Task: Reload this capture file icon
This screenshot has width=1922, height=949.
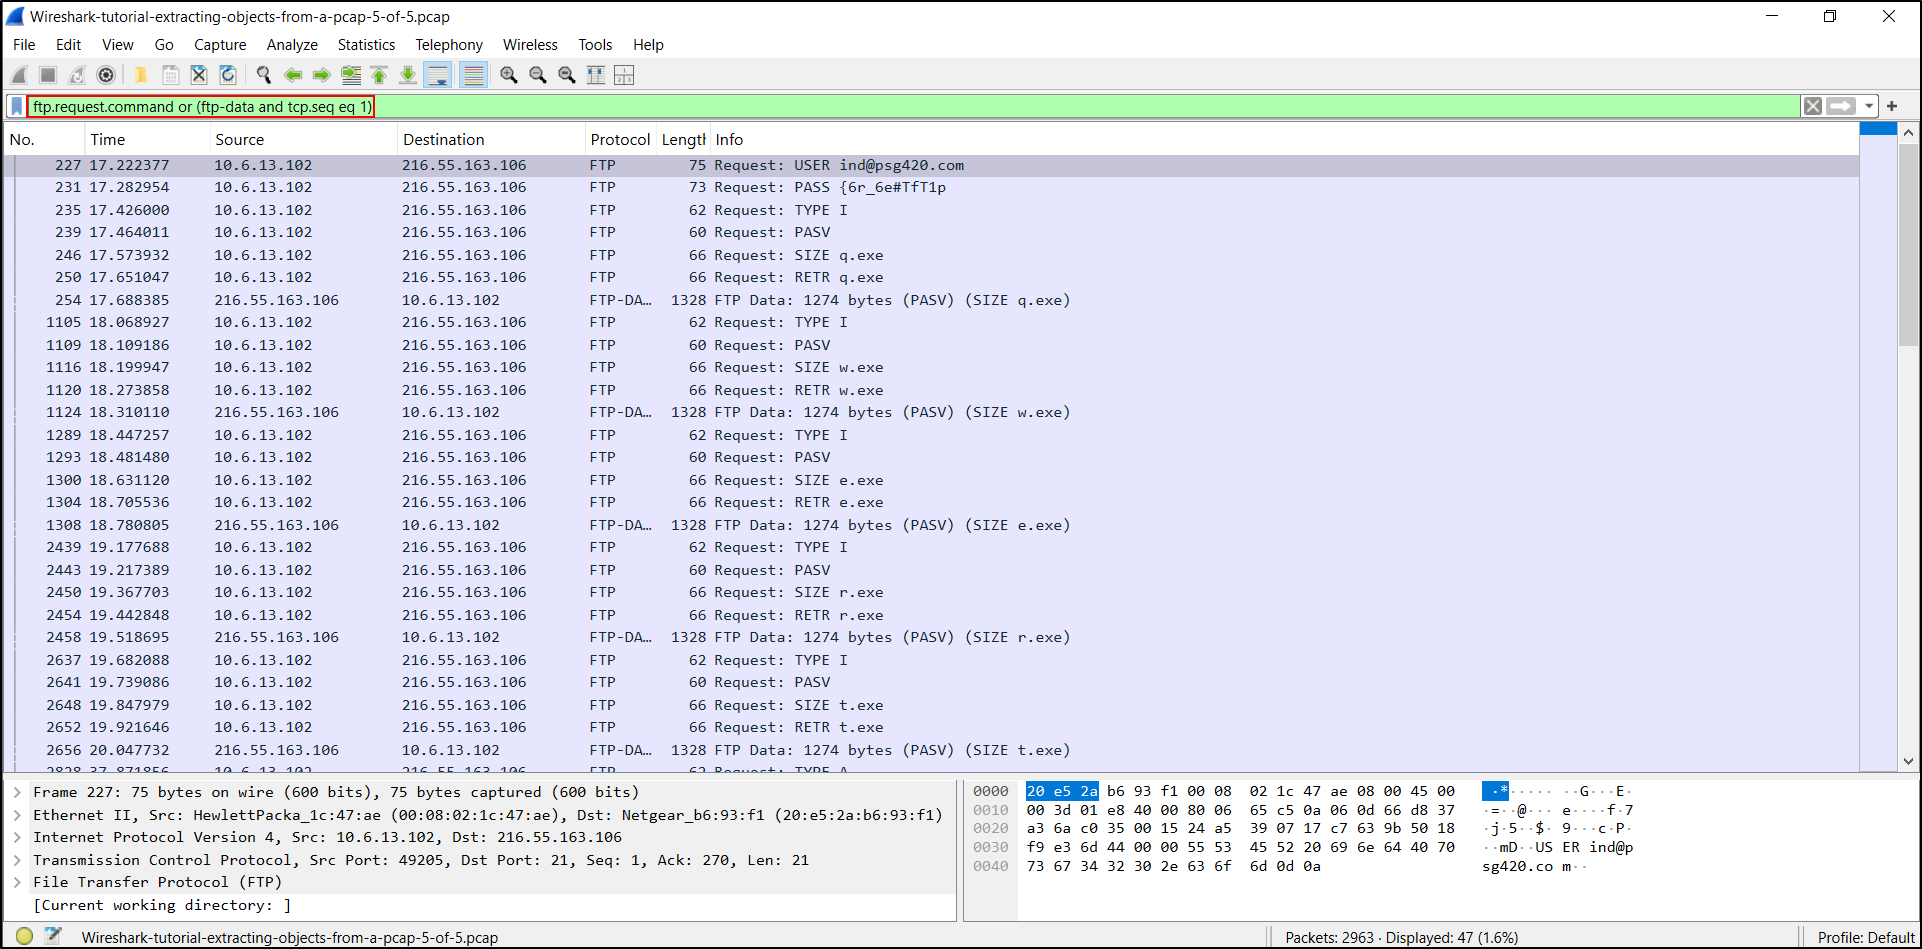Action: point(228,75)
